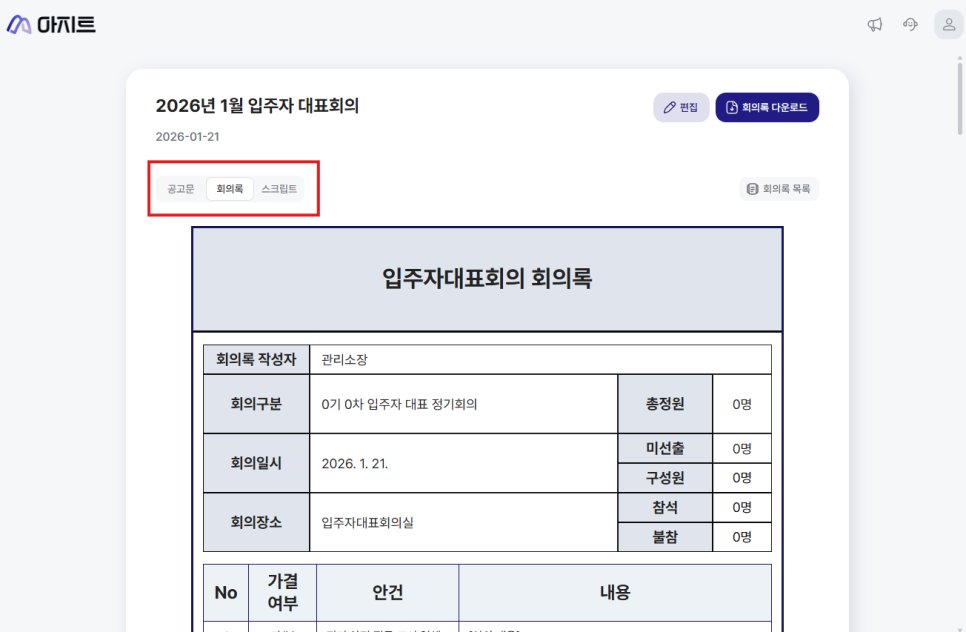The image size is (966, 632).
Task: Click the 참석 label cell
Action: 665,508
